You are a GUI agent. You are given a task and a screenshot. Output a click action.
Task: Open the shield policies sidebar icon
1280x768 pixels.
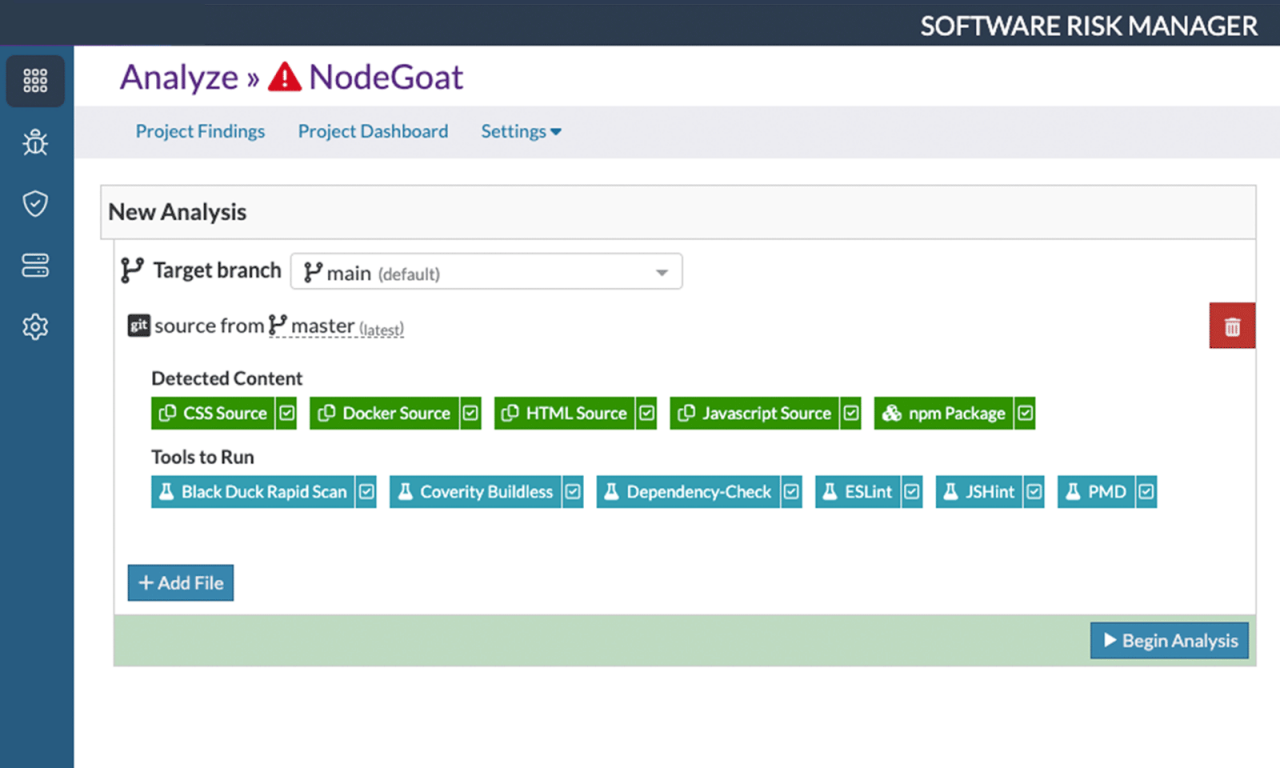point(35,204)
